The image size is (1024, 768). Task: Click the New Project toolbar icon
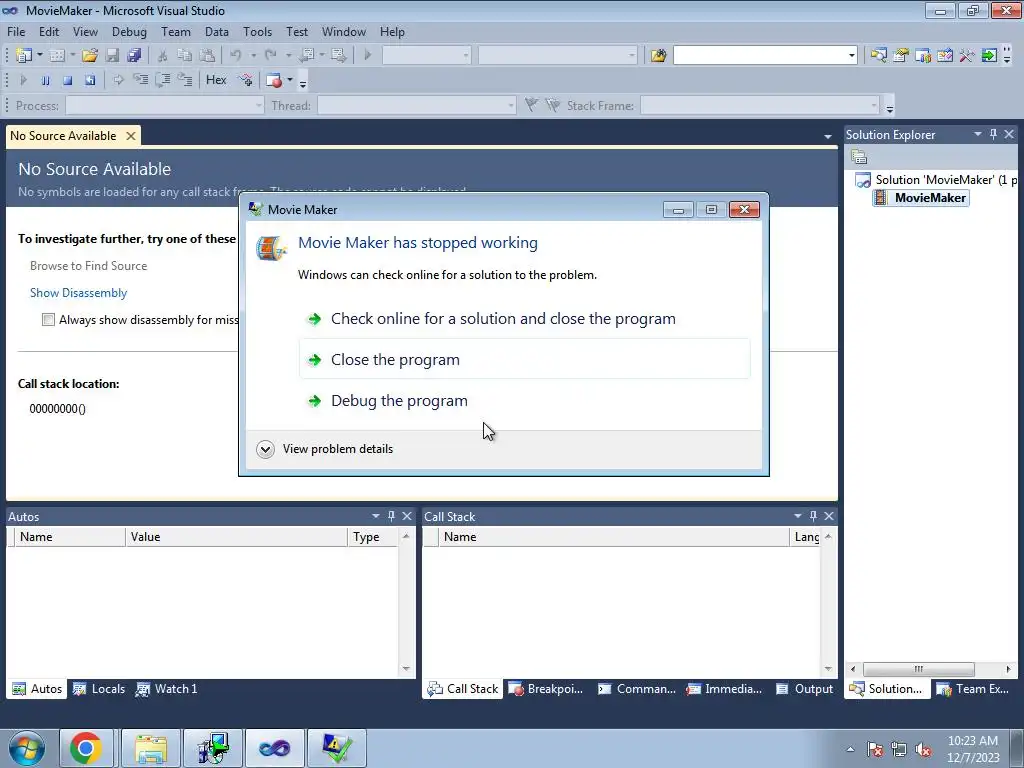point(24,56)
